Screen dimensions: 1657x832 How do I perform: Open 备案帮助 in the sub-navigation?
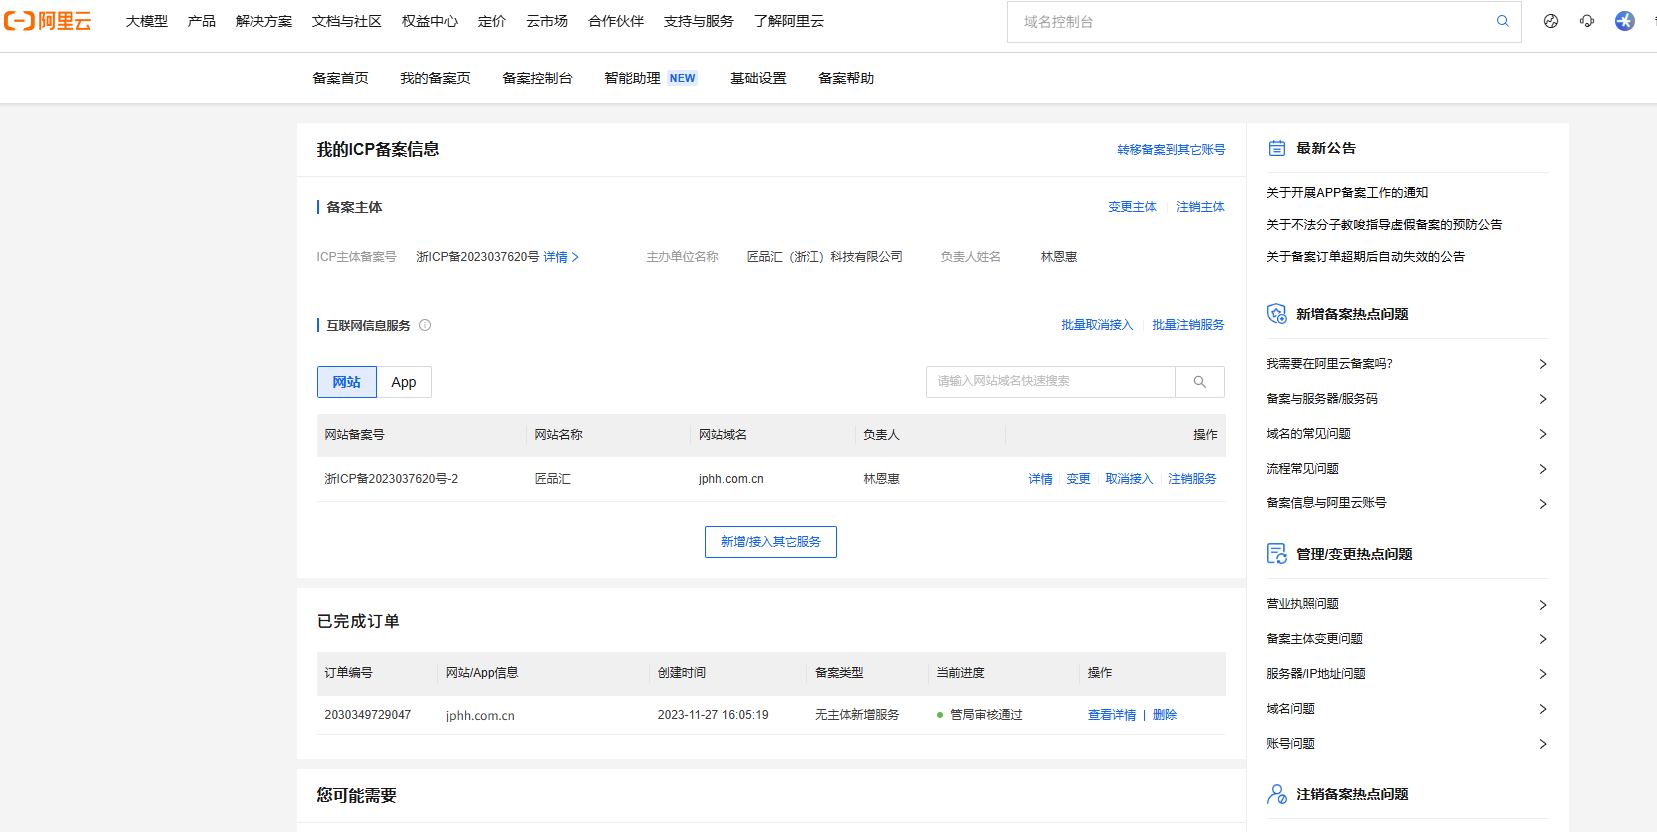click(x=846, y=78)
